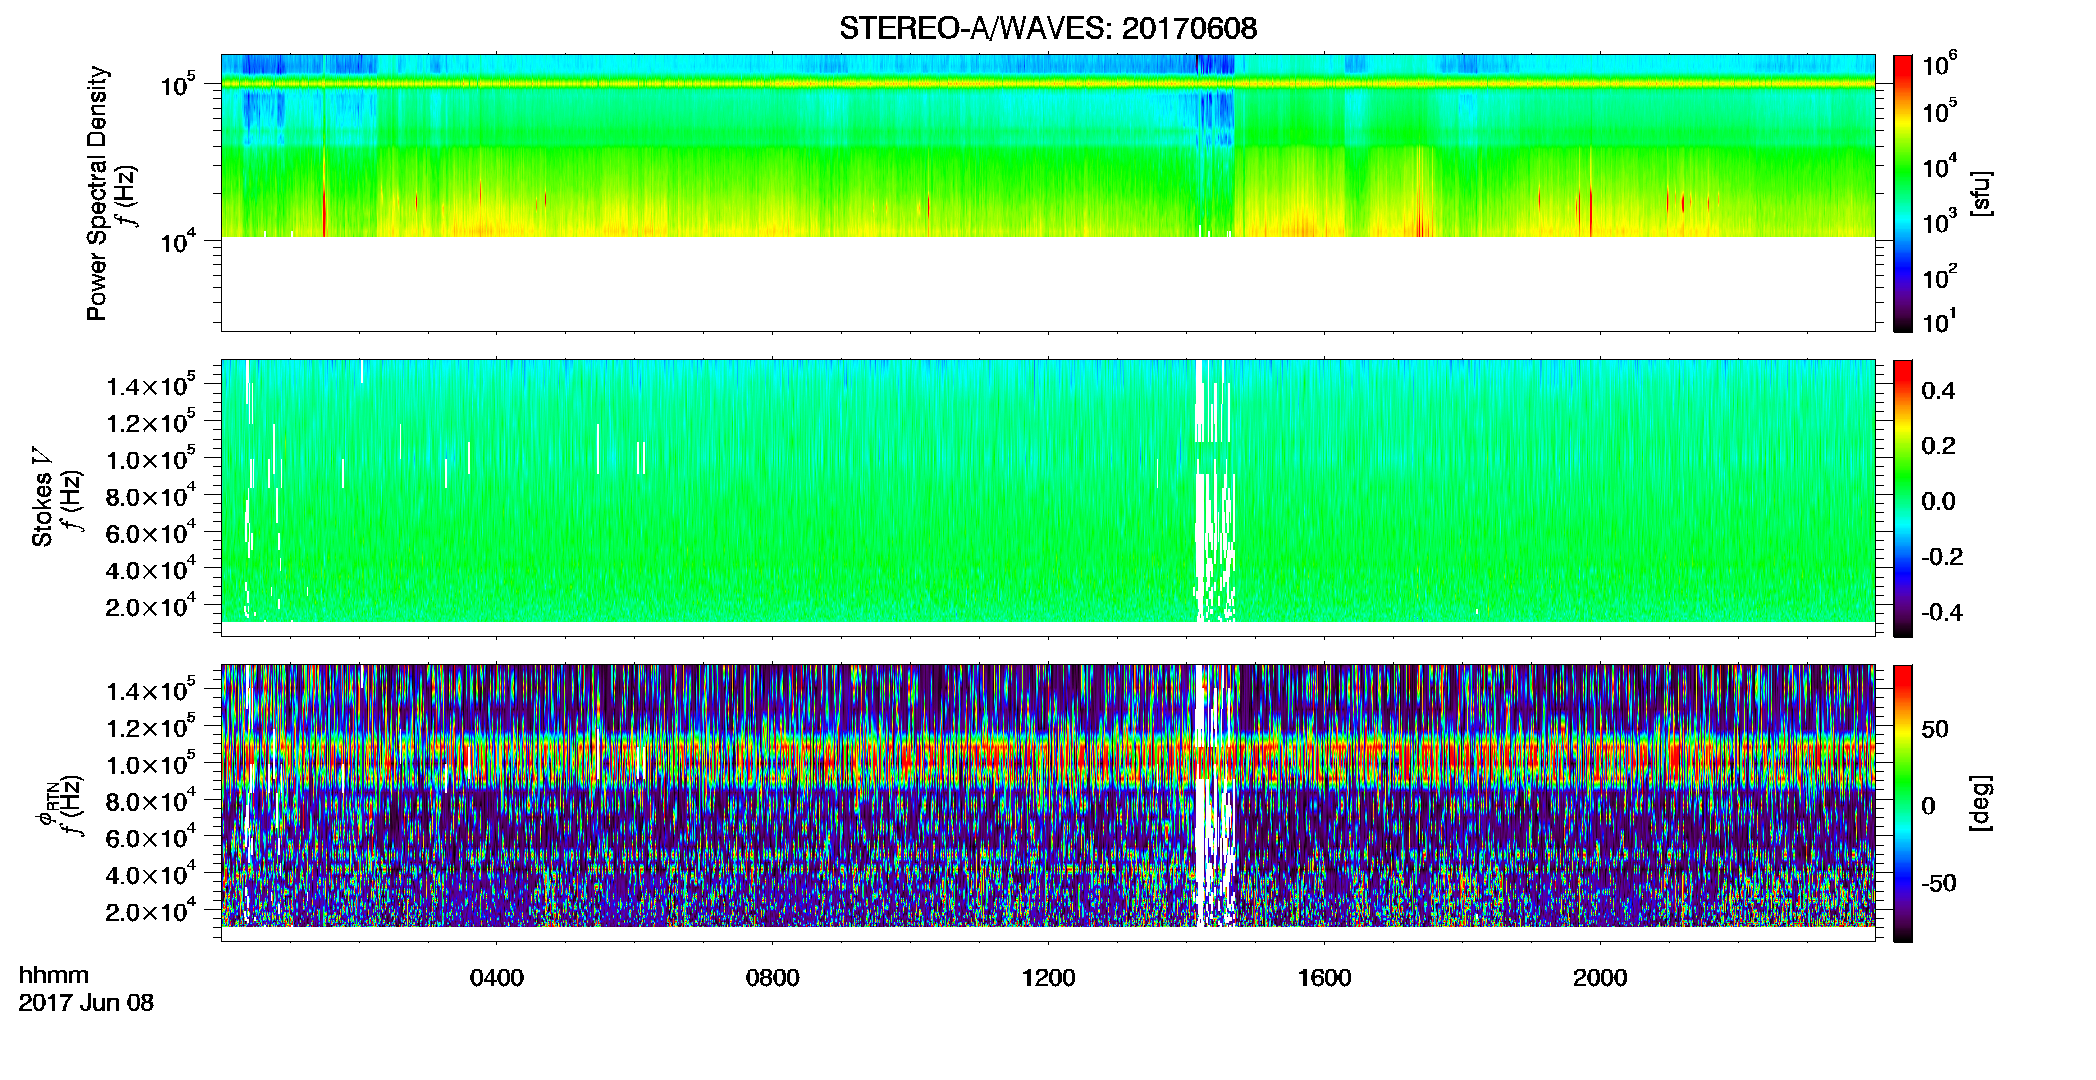The height and width of the screenshot is (1080, 2096).
Task: Click the plot title STEREO-A/WAVES: 20170608
Action: [x=1048, y=28]
